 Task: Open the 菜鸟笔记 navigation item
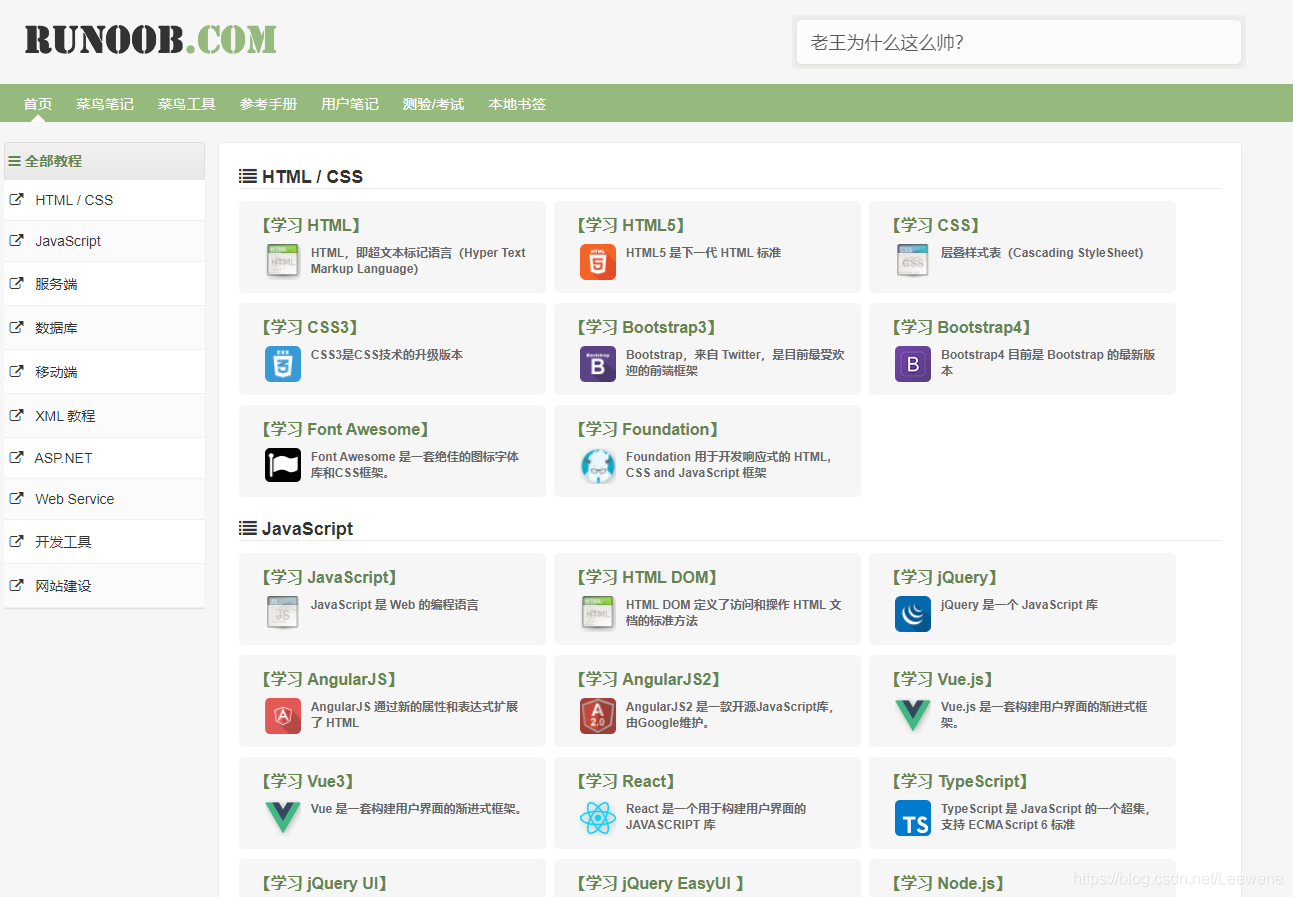pos(105,104)
